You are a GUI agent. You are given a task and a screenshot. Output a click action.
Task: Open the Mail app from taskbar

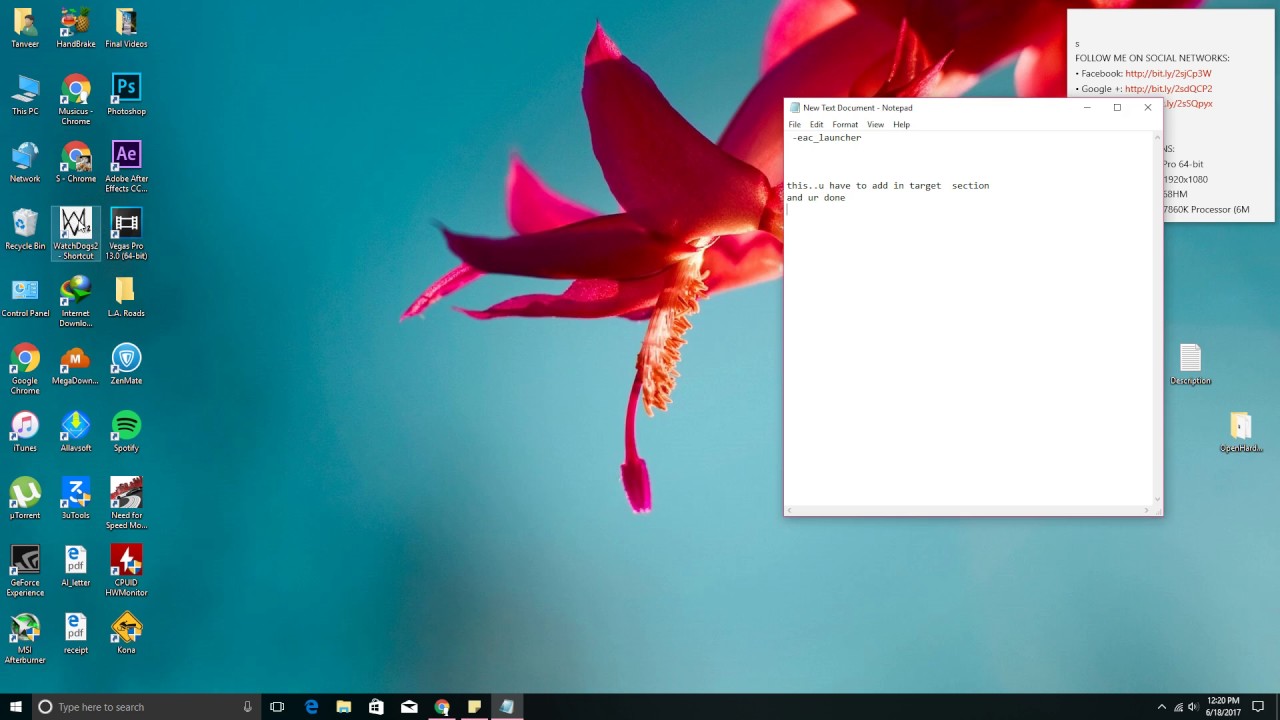(x=409, y=707)
